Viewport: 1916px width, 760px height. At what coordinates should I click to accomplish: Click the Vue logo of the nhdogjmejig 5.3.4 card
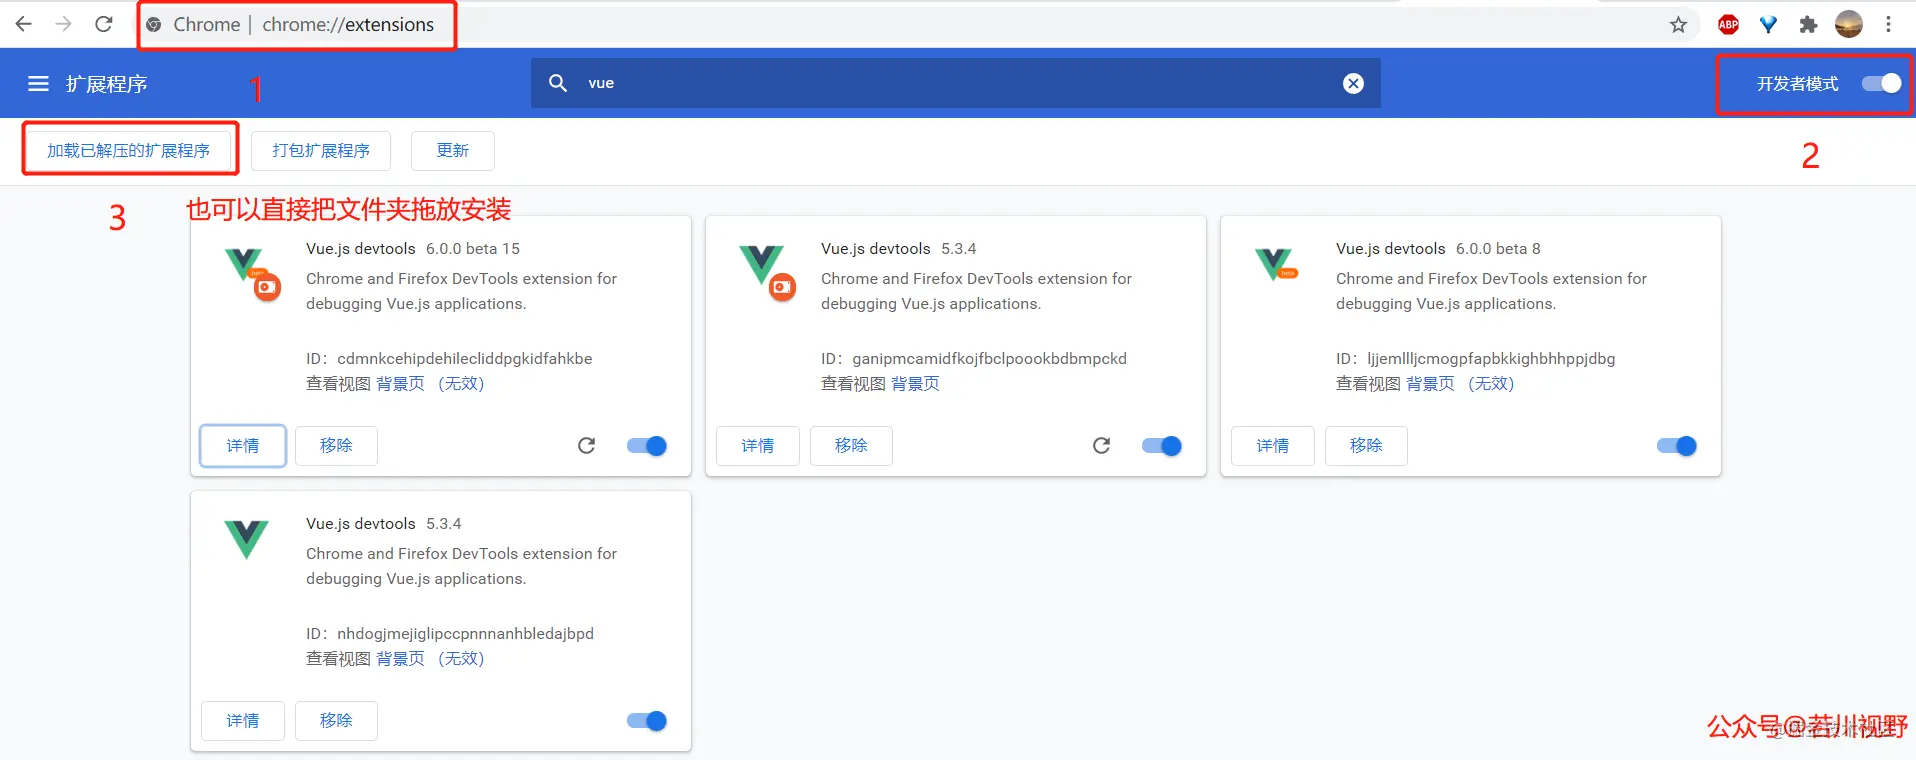pos(246,539)
